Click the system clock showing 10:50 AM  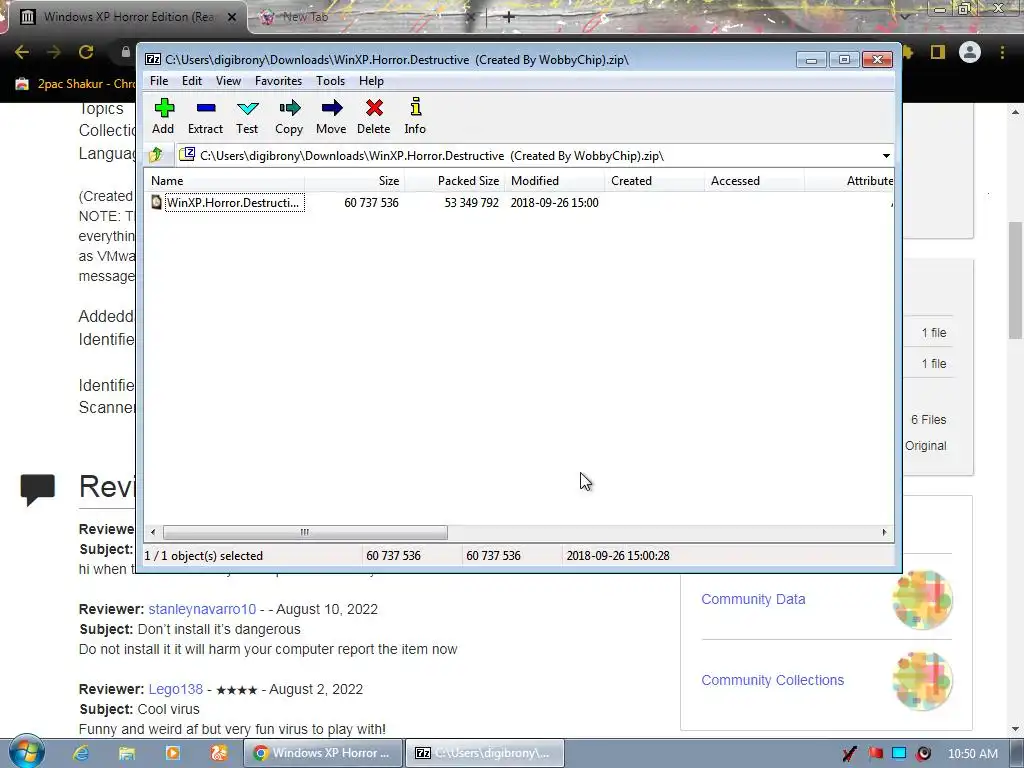point(972,754)
